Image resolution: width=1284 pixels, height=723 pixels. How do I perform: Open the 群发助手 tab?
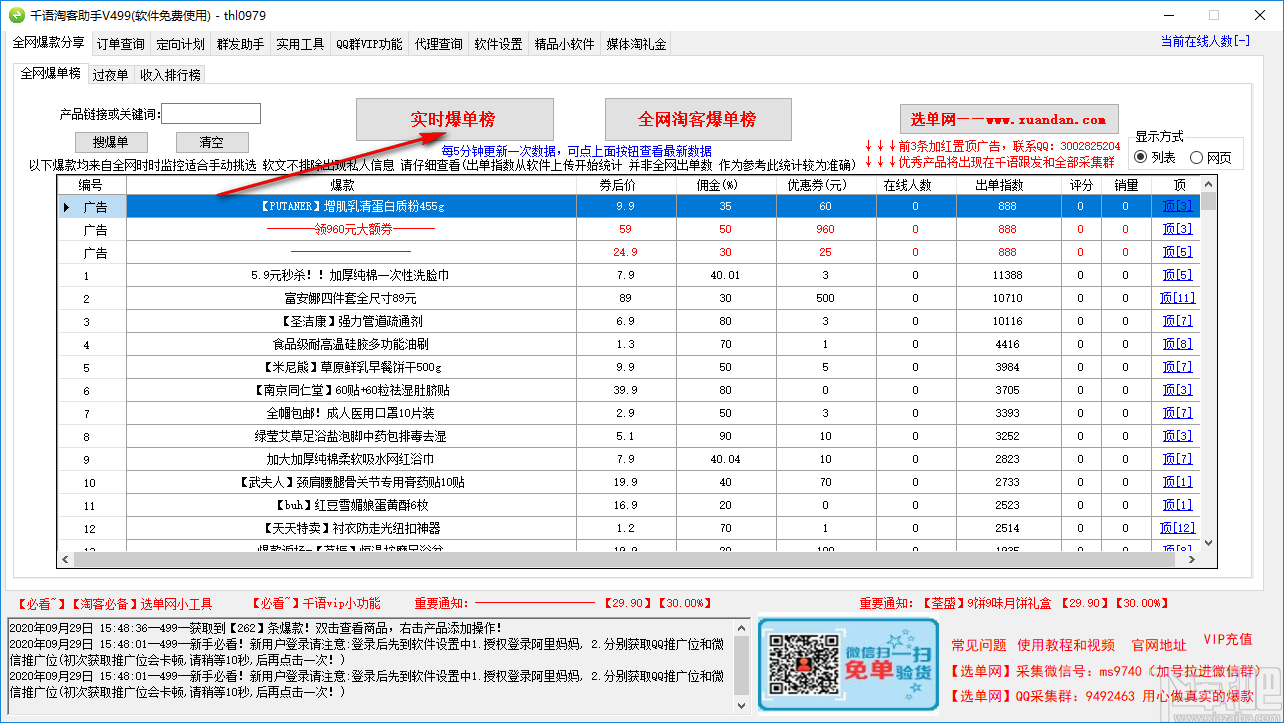coord(241,44)
